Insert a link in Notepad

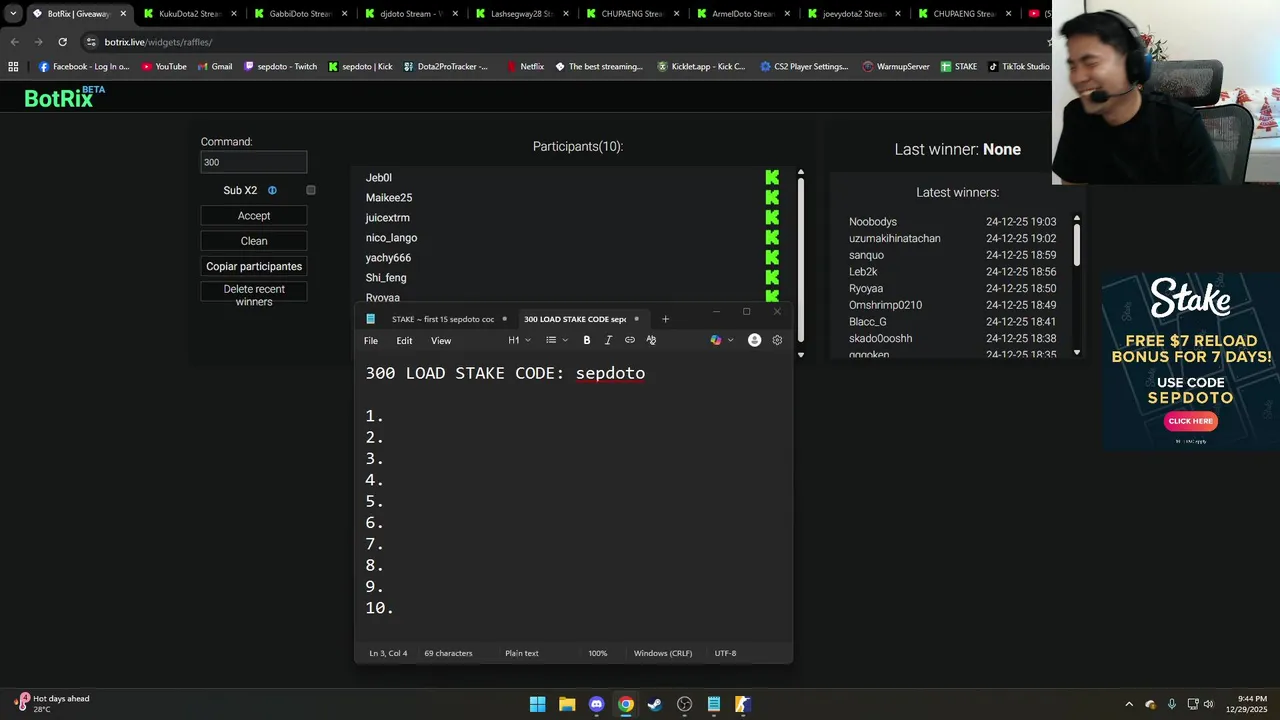630,340
